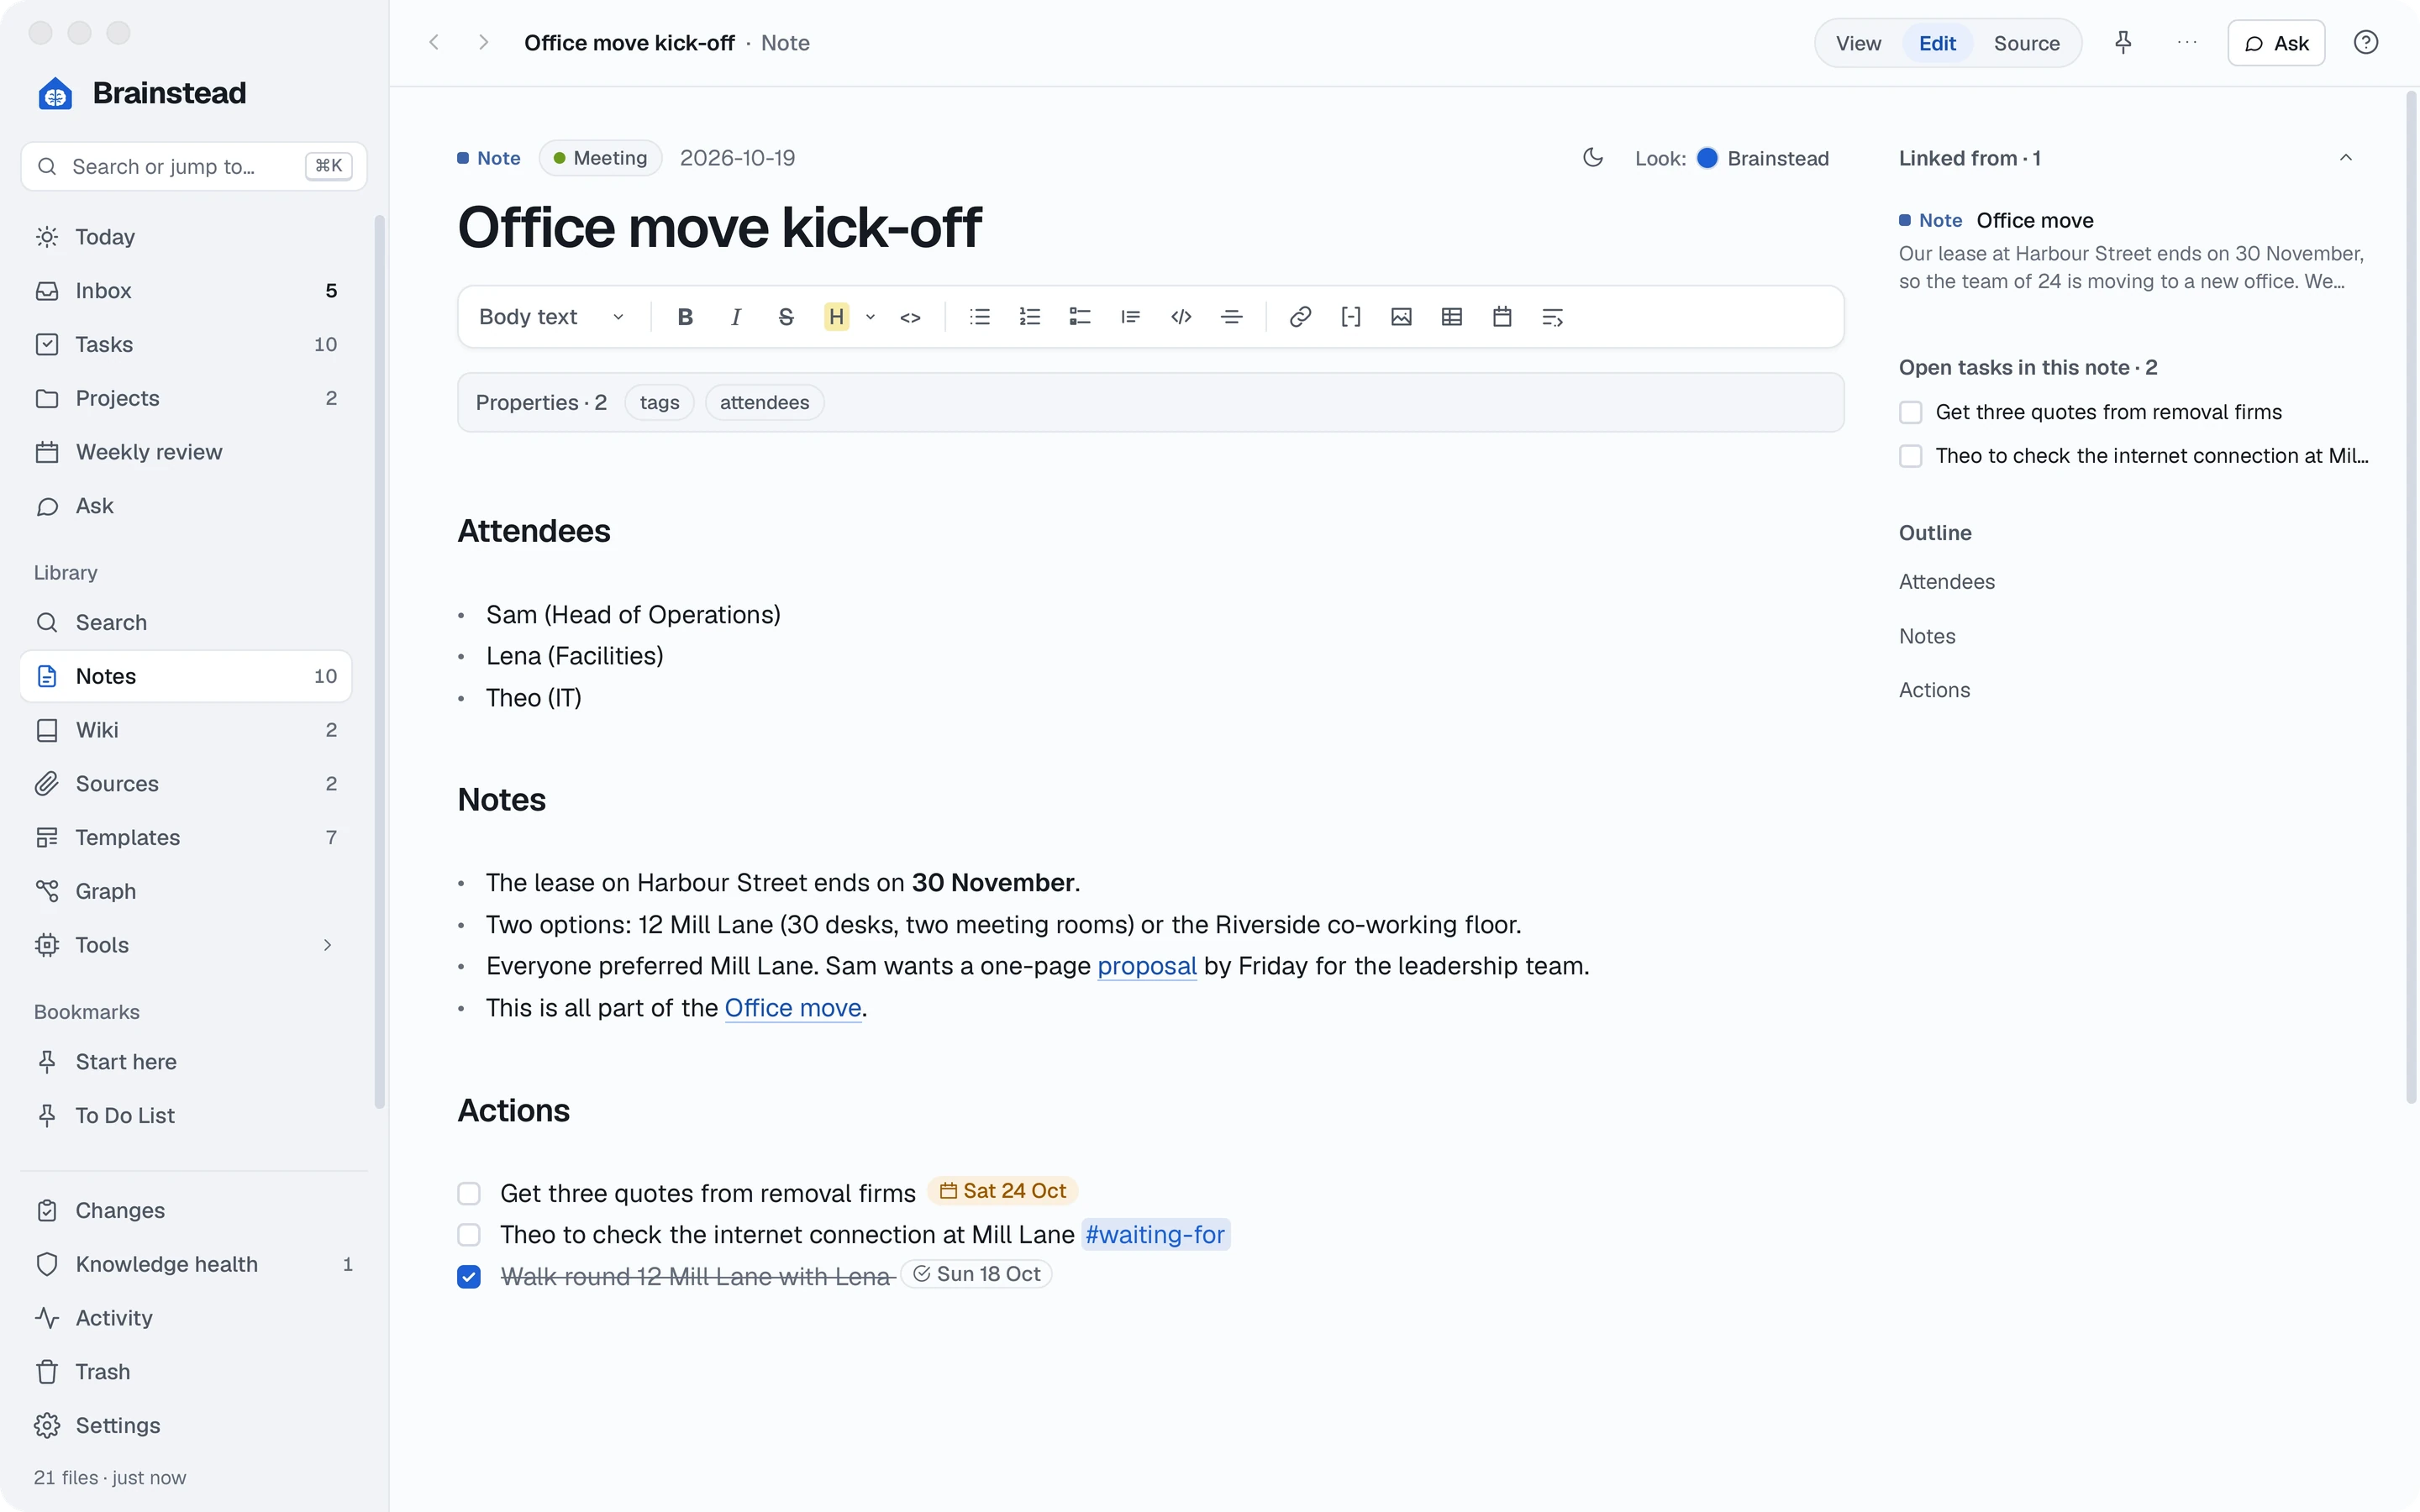The height and width of the screenshot is (1512, 2420).
Task: Check 'Theo to check the internet connection' in Actions
Action: click(x=469, y=1235)
